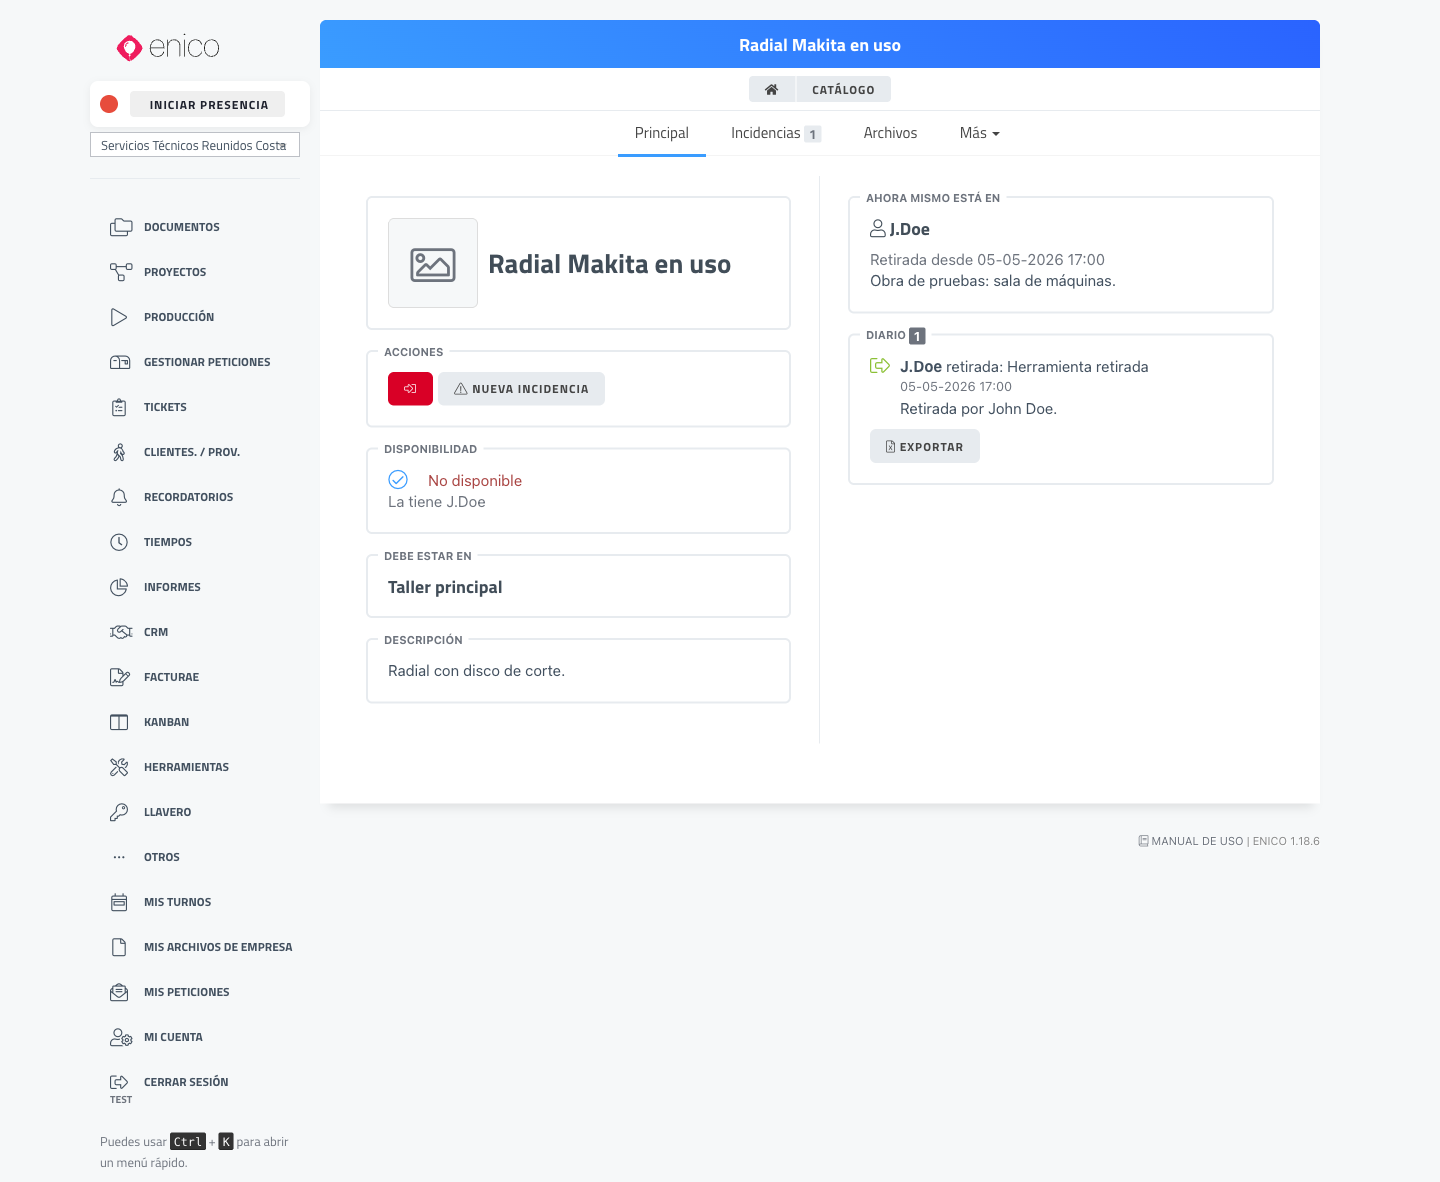Click the Mis Turnos calendar icon
Screen dimensions: 1440x1182
point(119,902)
